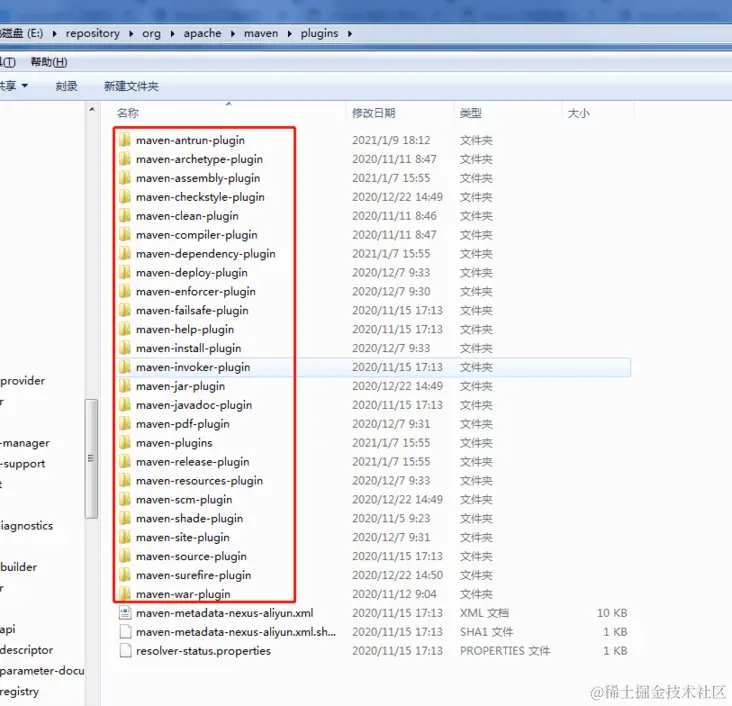The height and width of the screenshot is (706, 732).
Task: Click the maven-javadoc-plugin folder icon
Action: point(125,405)
